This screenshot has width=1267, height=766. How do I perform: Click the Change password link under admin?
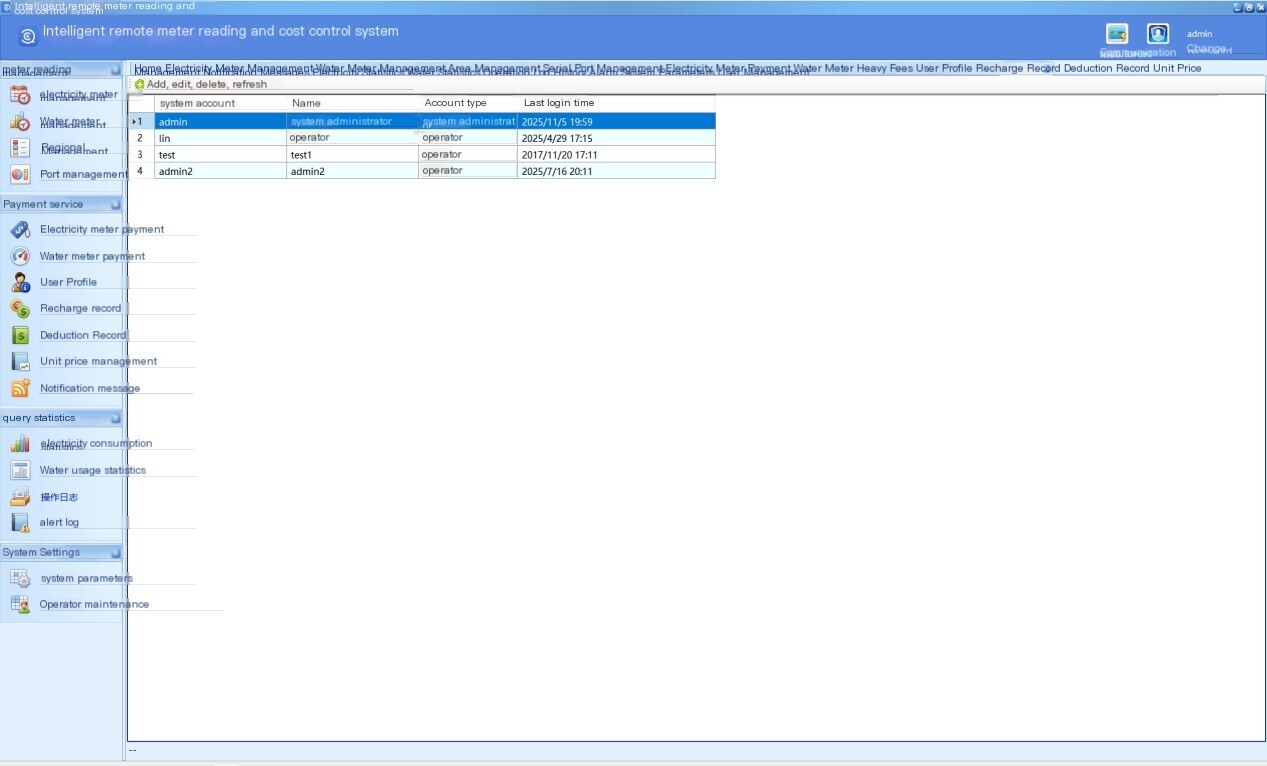coord(1208,48)
